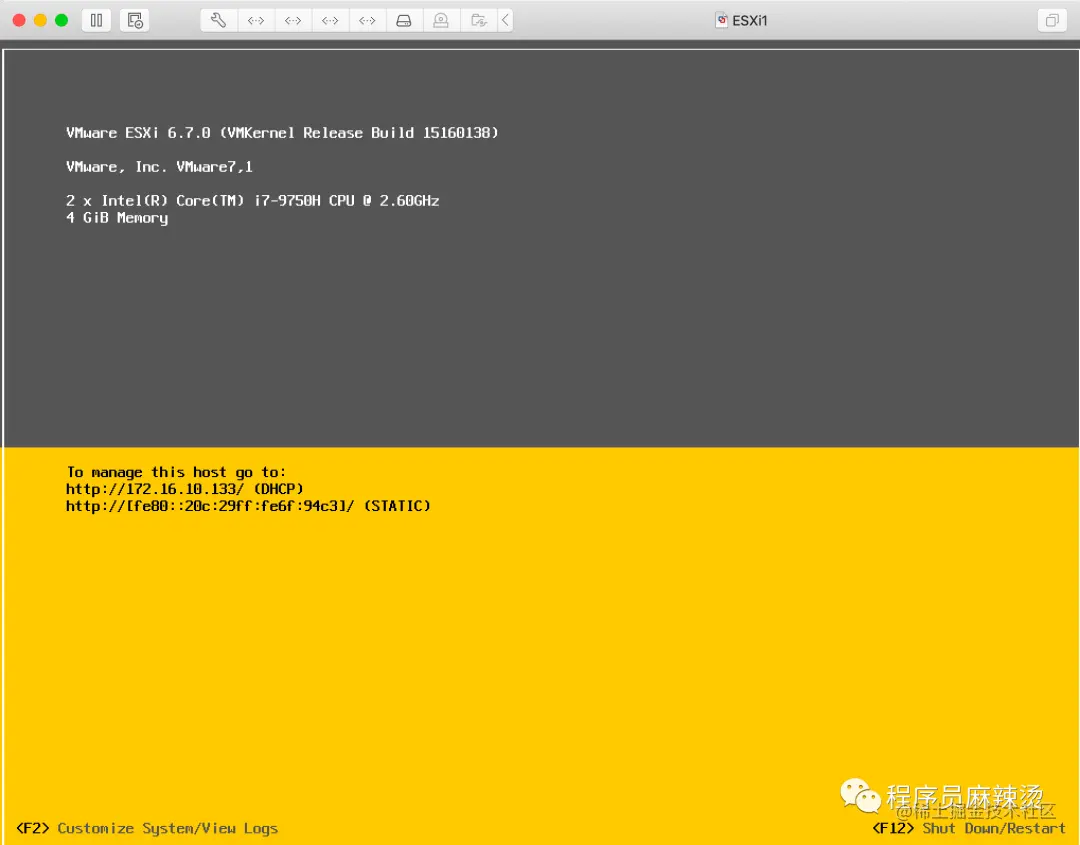Image resolution: width=1080 pixels, height=845 pixels.
Task: Switch to single window view button
Action: coord(1052,21)
